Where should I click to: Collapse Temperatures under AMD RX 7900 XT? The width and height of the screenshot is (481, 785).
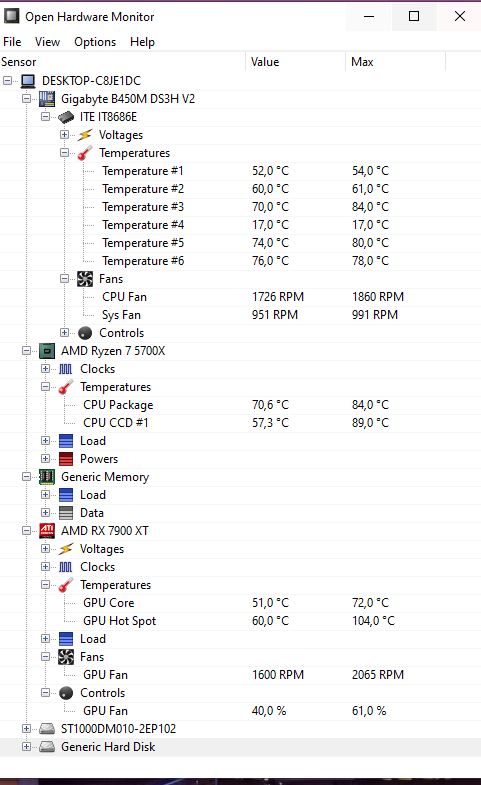46,584
